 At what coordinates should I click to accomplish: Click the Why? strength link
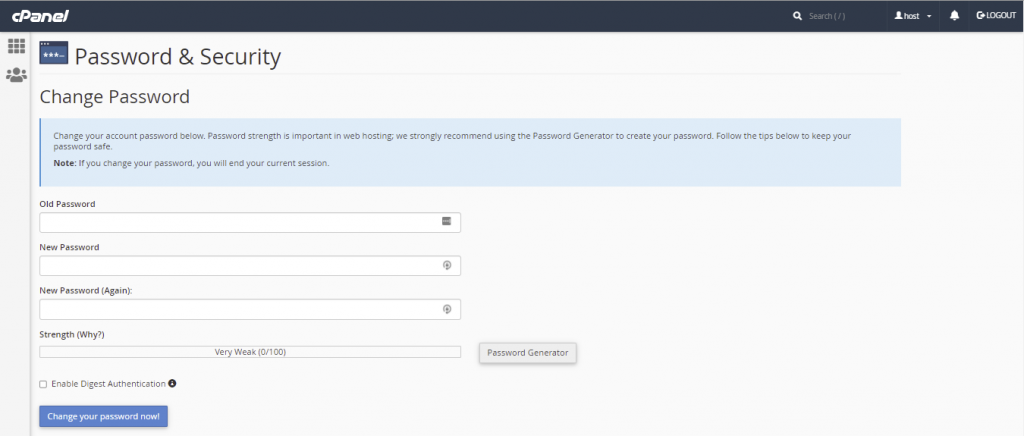tap(90, 334)
